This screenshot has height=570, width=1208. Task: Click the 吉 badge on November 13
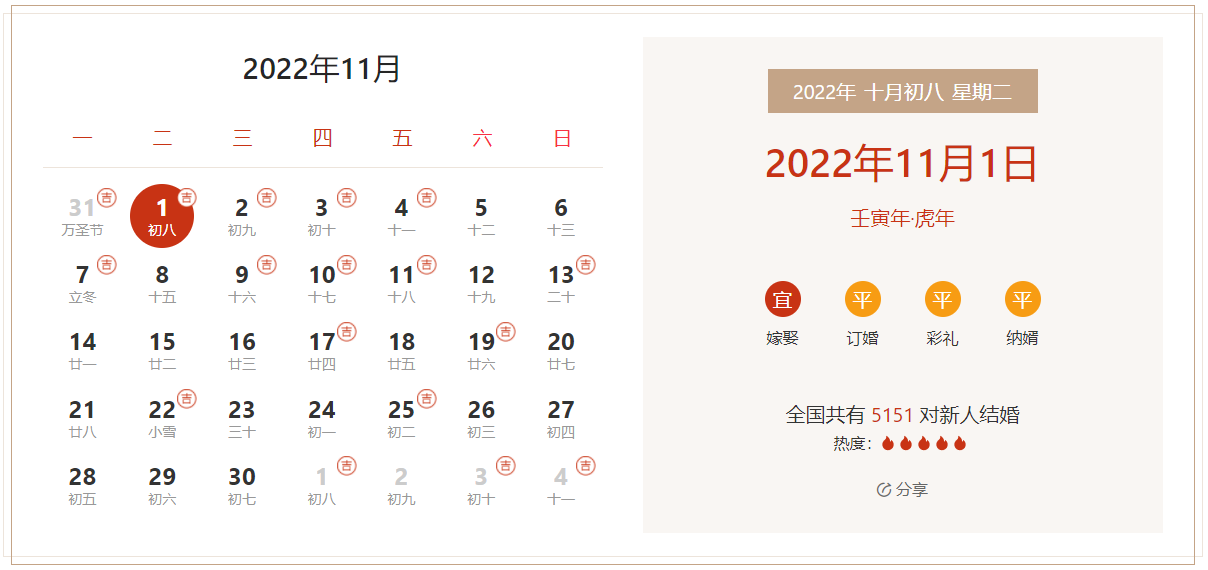click(586, 265)
